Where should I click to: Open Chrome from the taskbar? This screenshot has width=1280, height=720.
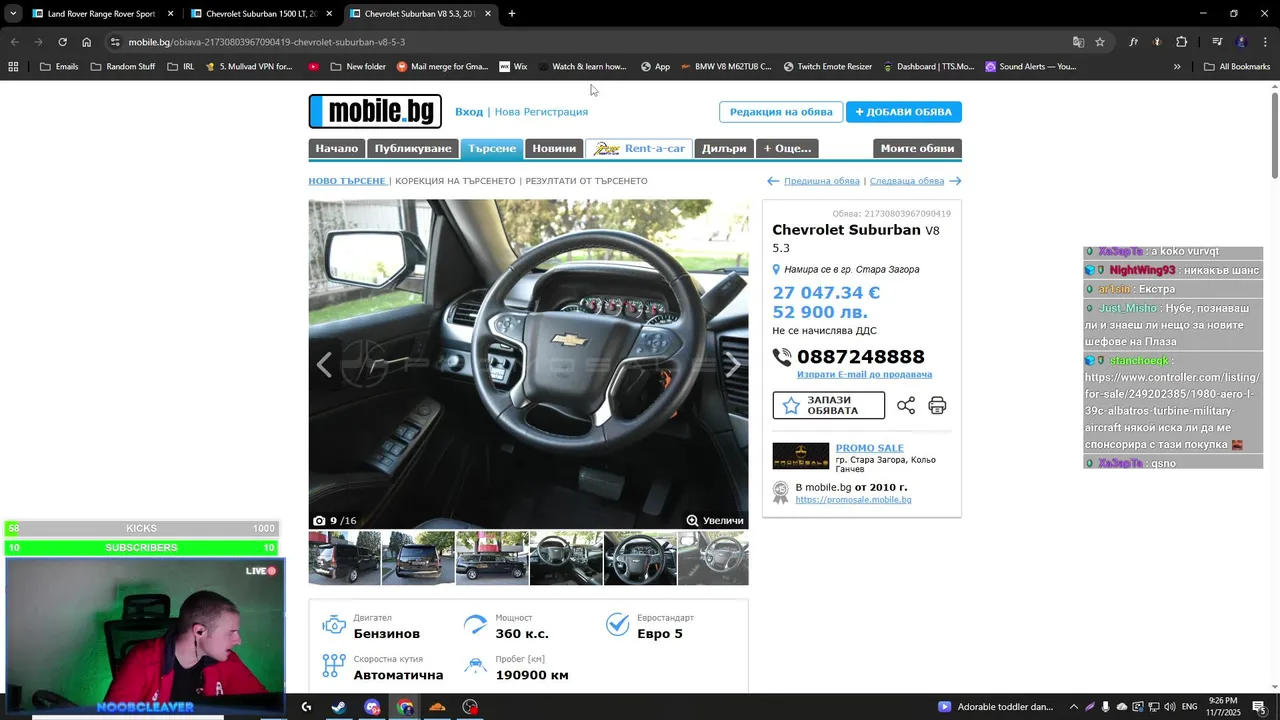pyautogui.click(x=405, y=707)
